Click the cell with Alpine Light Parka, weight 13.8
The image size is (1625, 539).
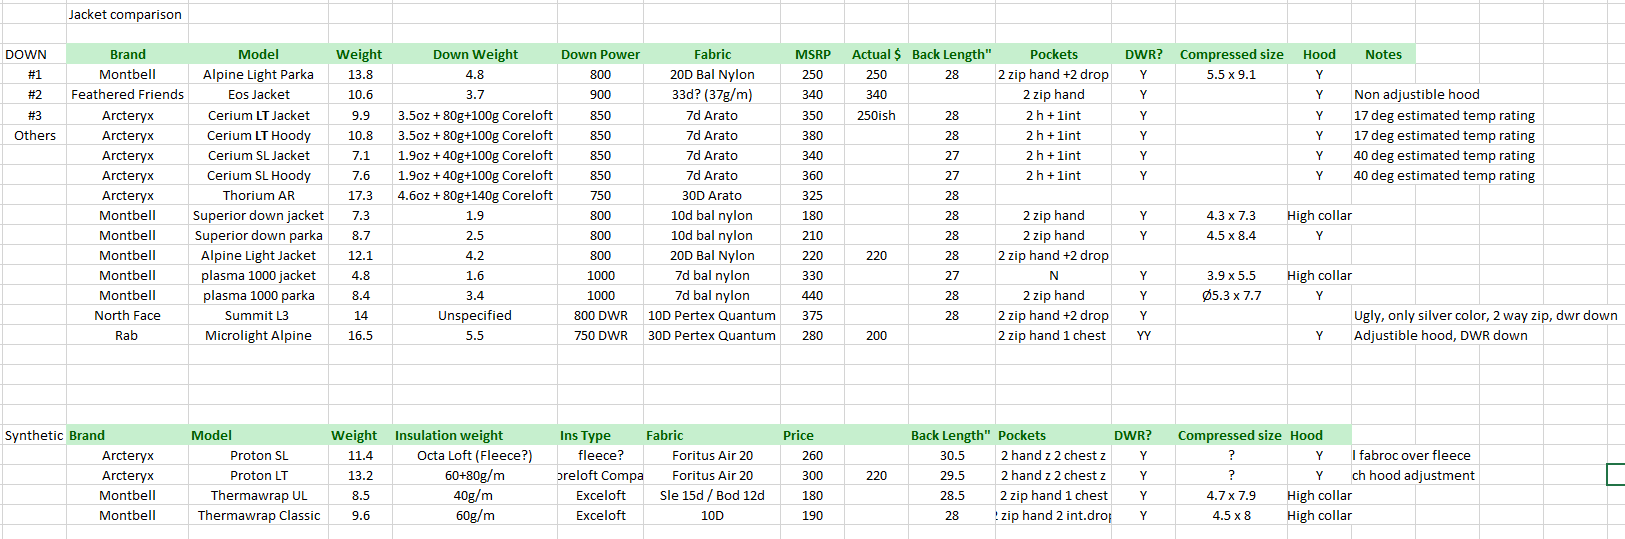pyautogui.click(x=258, y=75)
